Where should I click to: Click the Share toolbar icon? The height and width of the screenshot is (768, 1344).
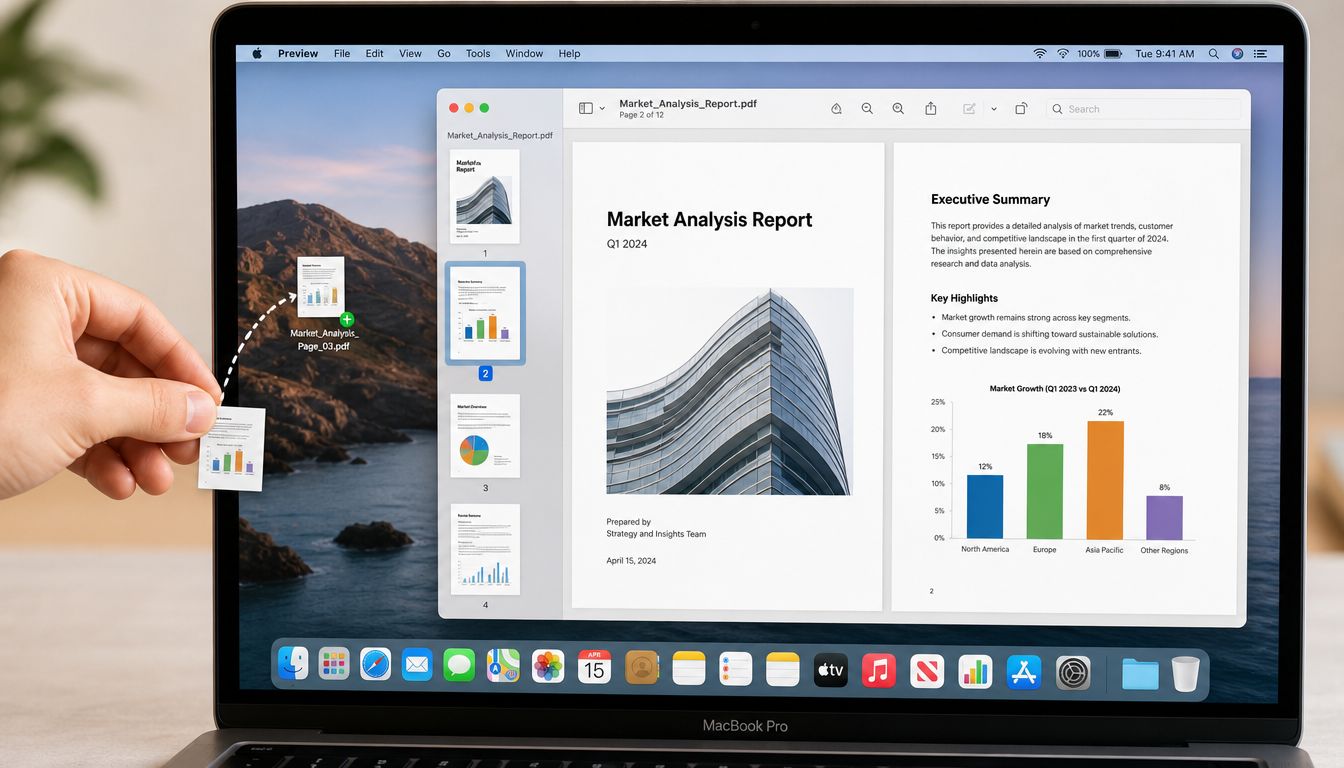pos(931,108)
